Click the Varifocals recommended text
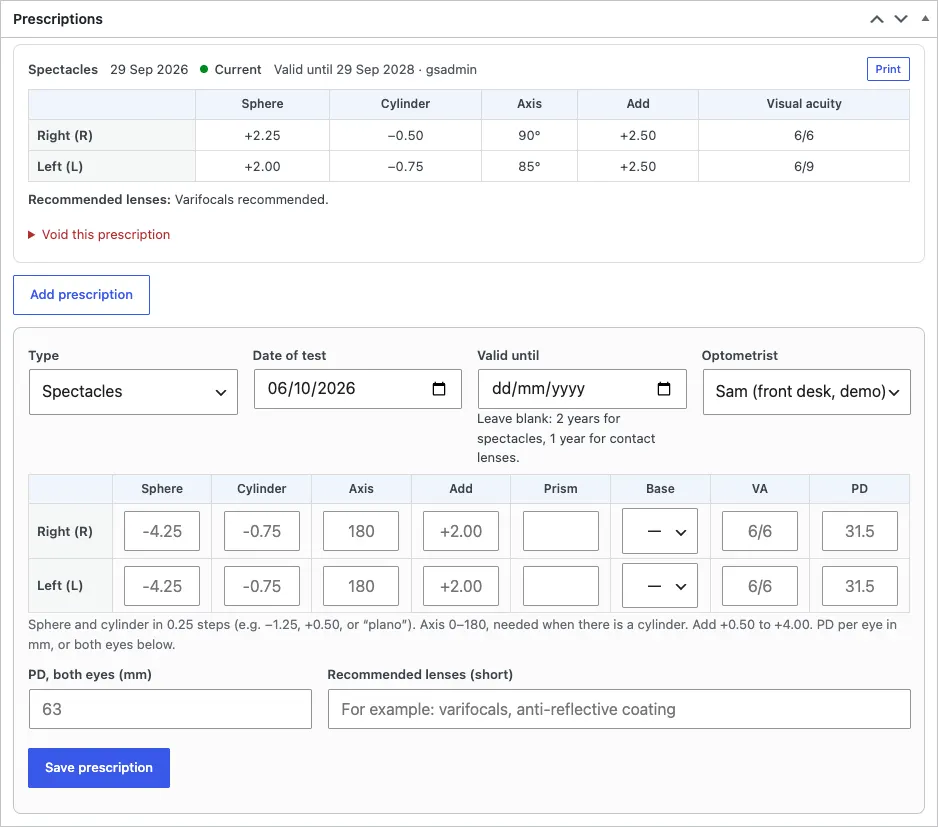Screen dimensions: 938x827 click(251, 200)
